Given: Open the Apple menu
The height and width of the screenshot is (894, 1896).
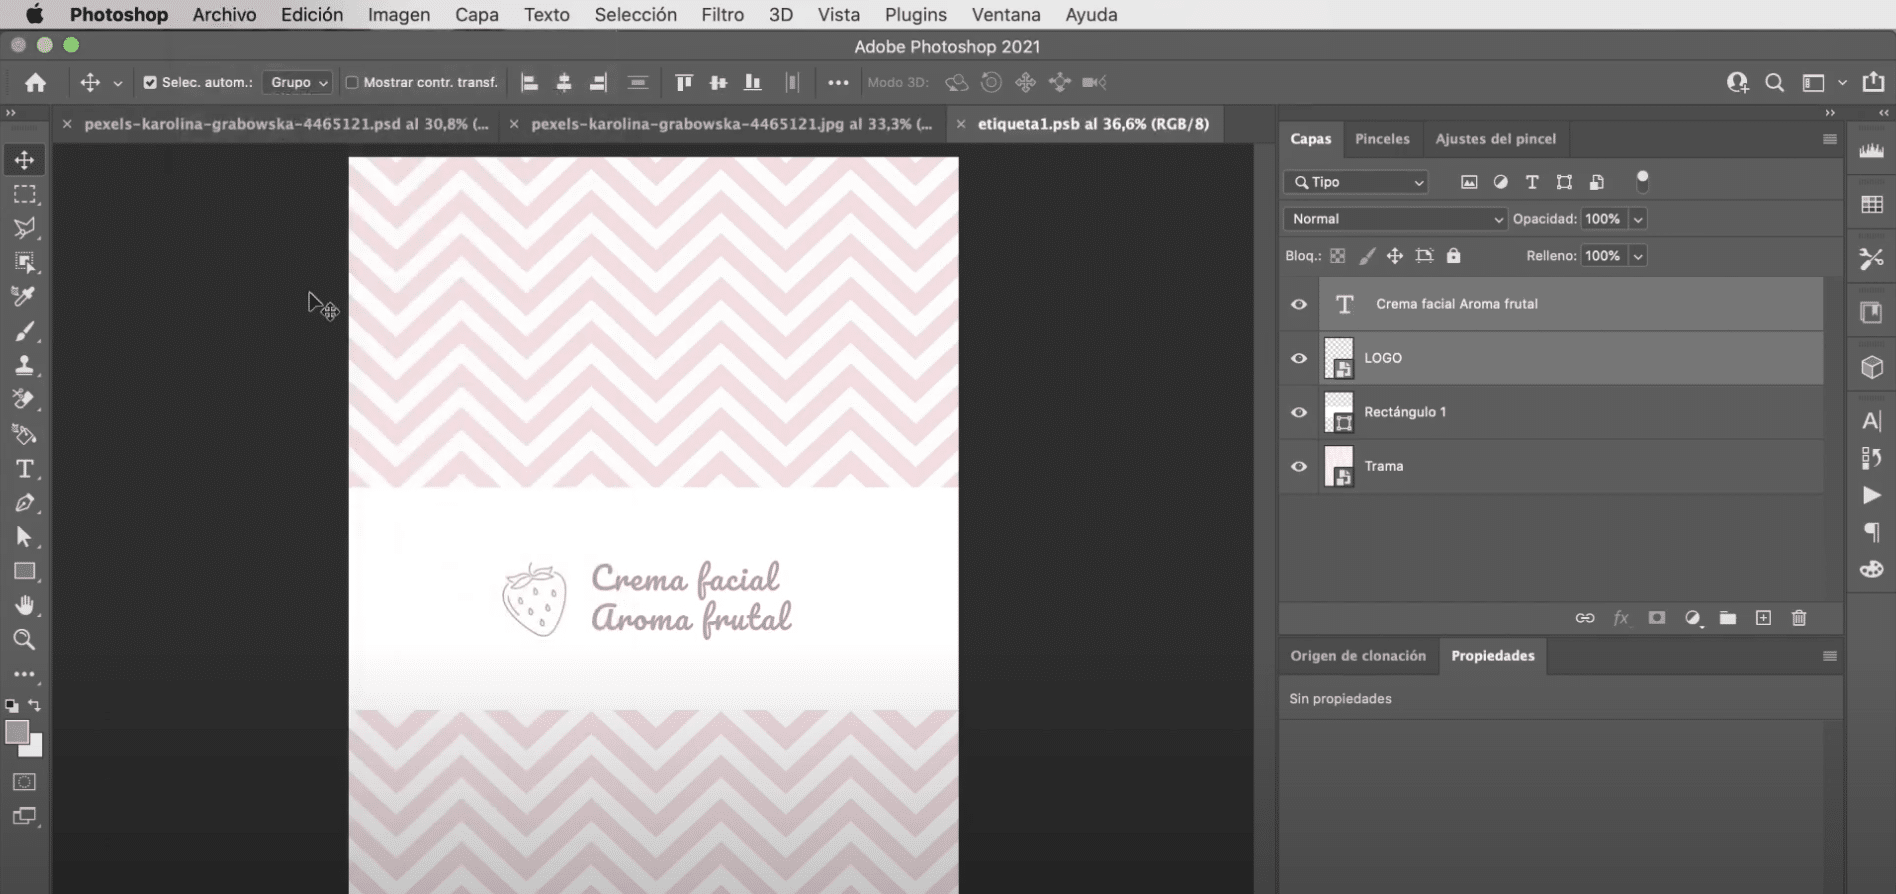Looking at the screenshot, I should [x=34, y=14].
